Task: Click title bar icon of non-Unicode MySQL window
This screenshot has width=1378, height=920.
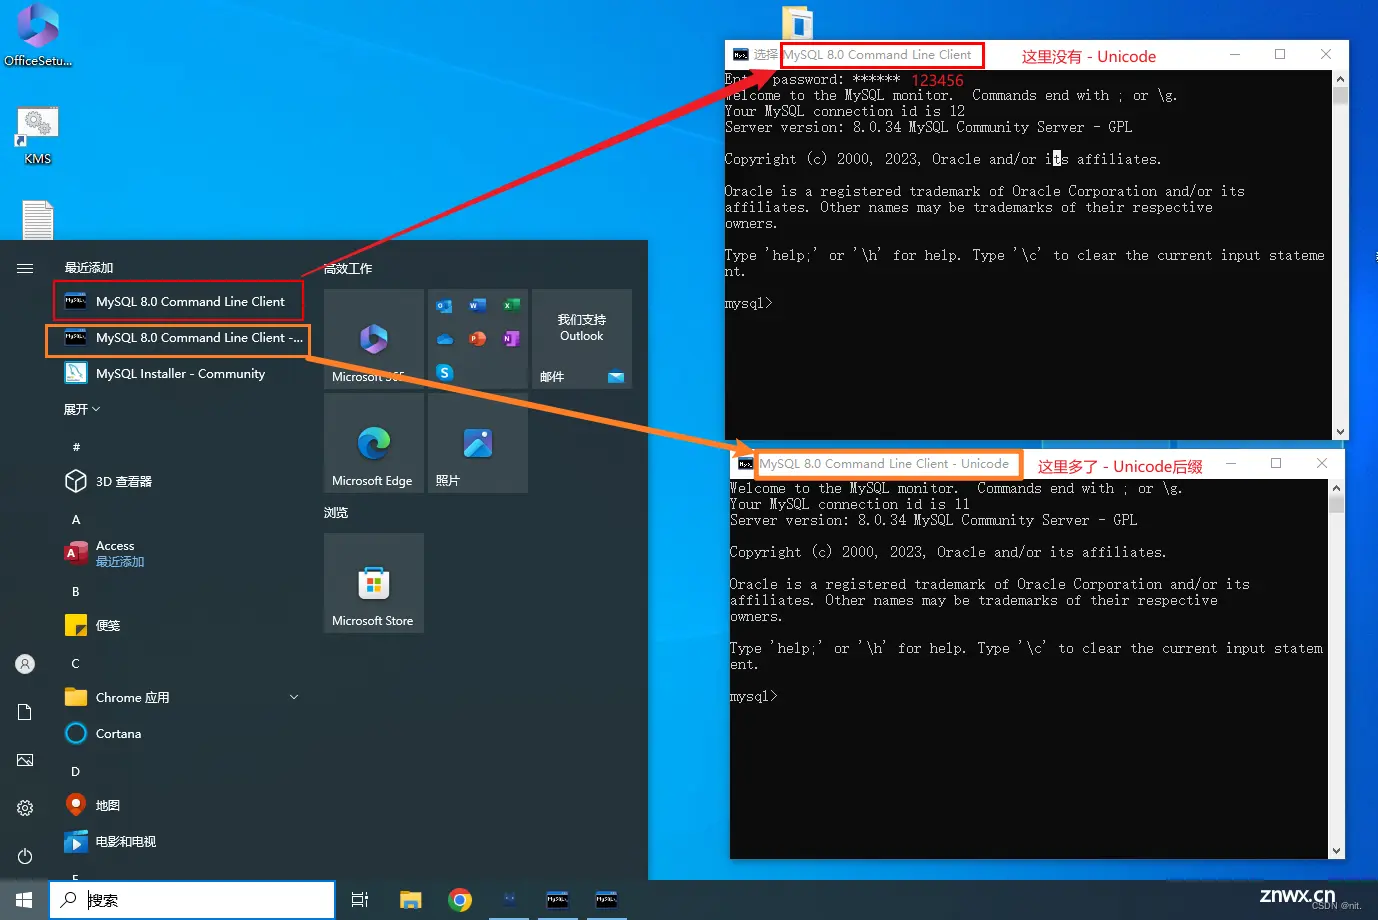Action: pyautogui.click(x=741, y=55)
